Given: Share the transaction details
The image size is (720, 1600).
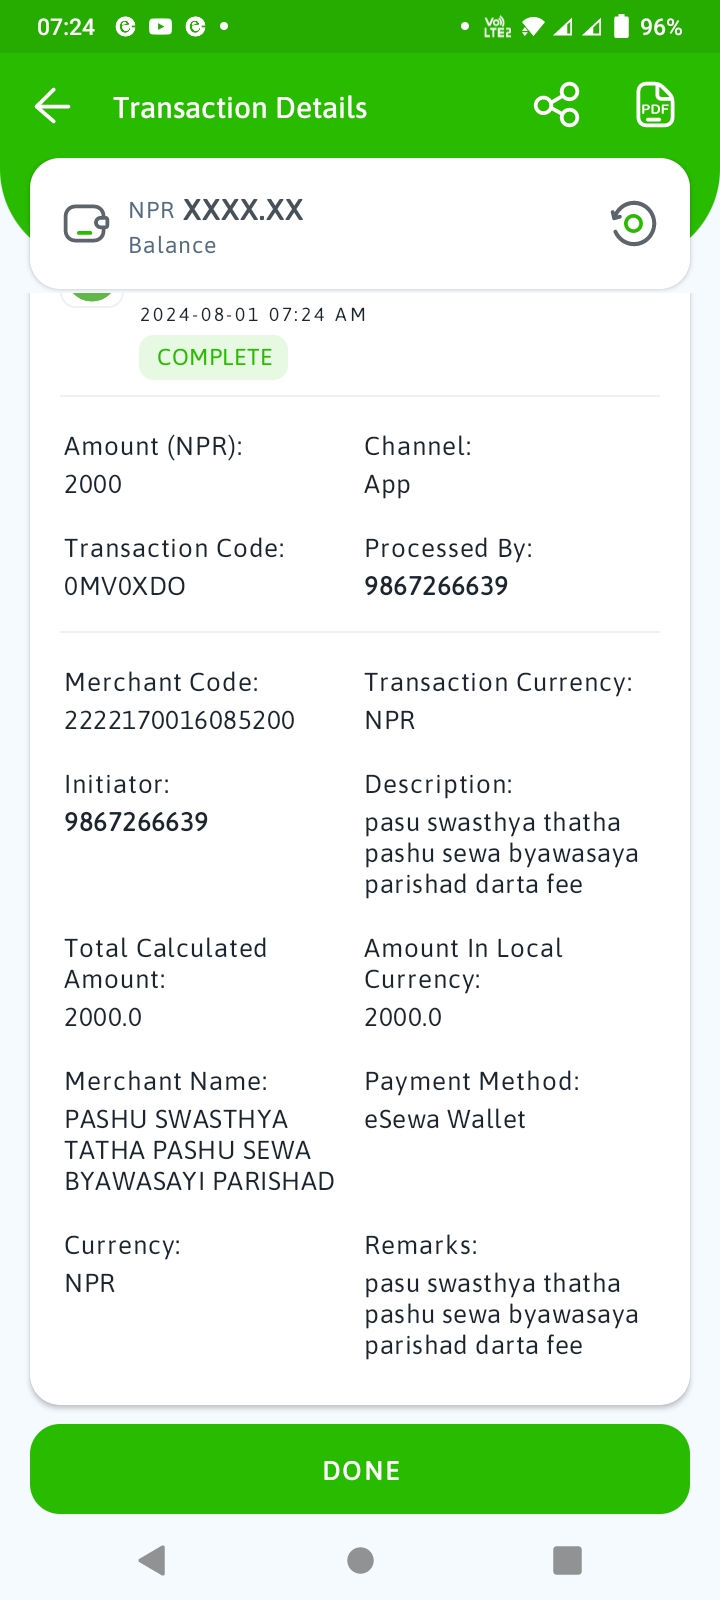Looking at the screenshot, I should click(557, 105).
